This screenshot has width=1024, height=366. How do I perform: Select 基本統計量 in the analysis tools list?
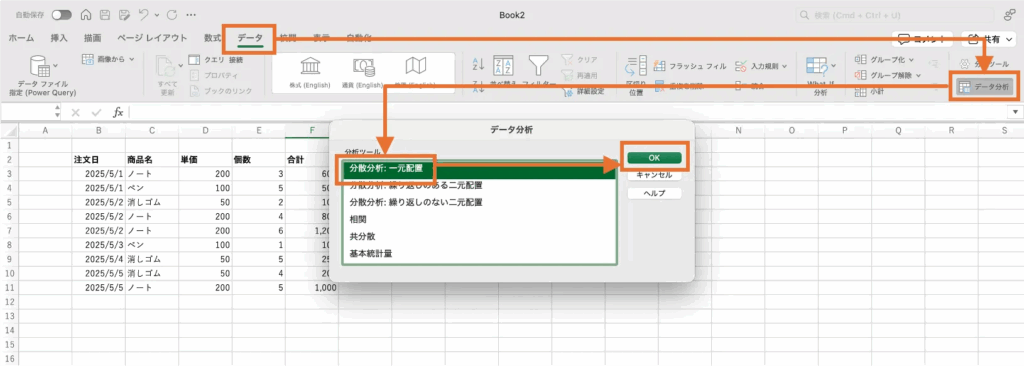[479, 253]
